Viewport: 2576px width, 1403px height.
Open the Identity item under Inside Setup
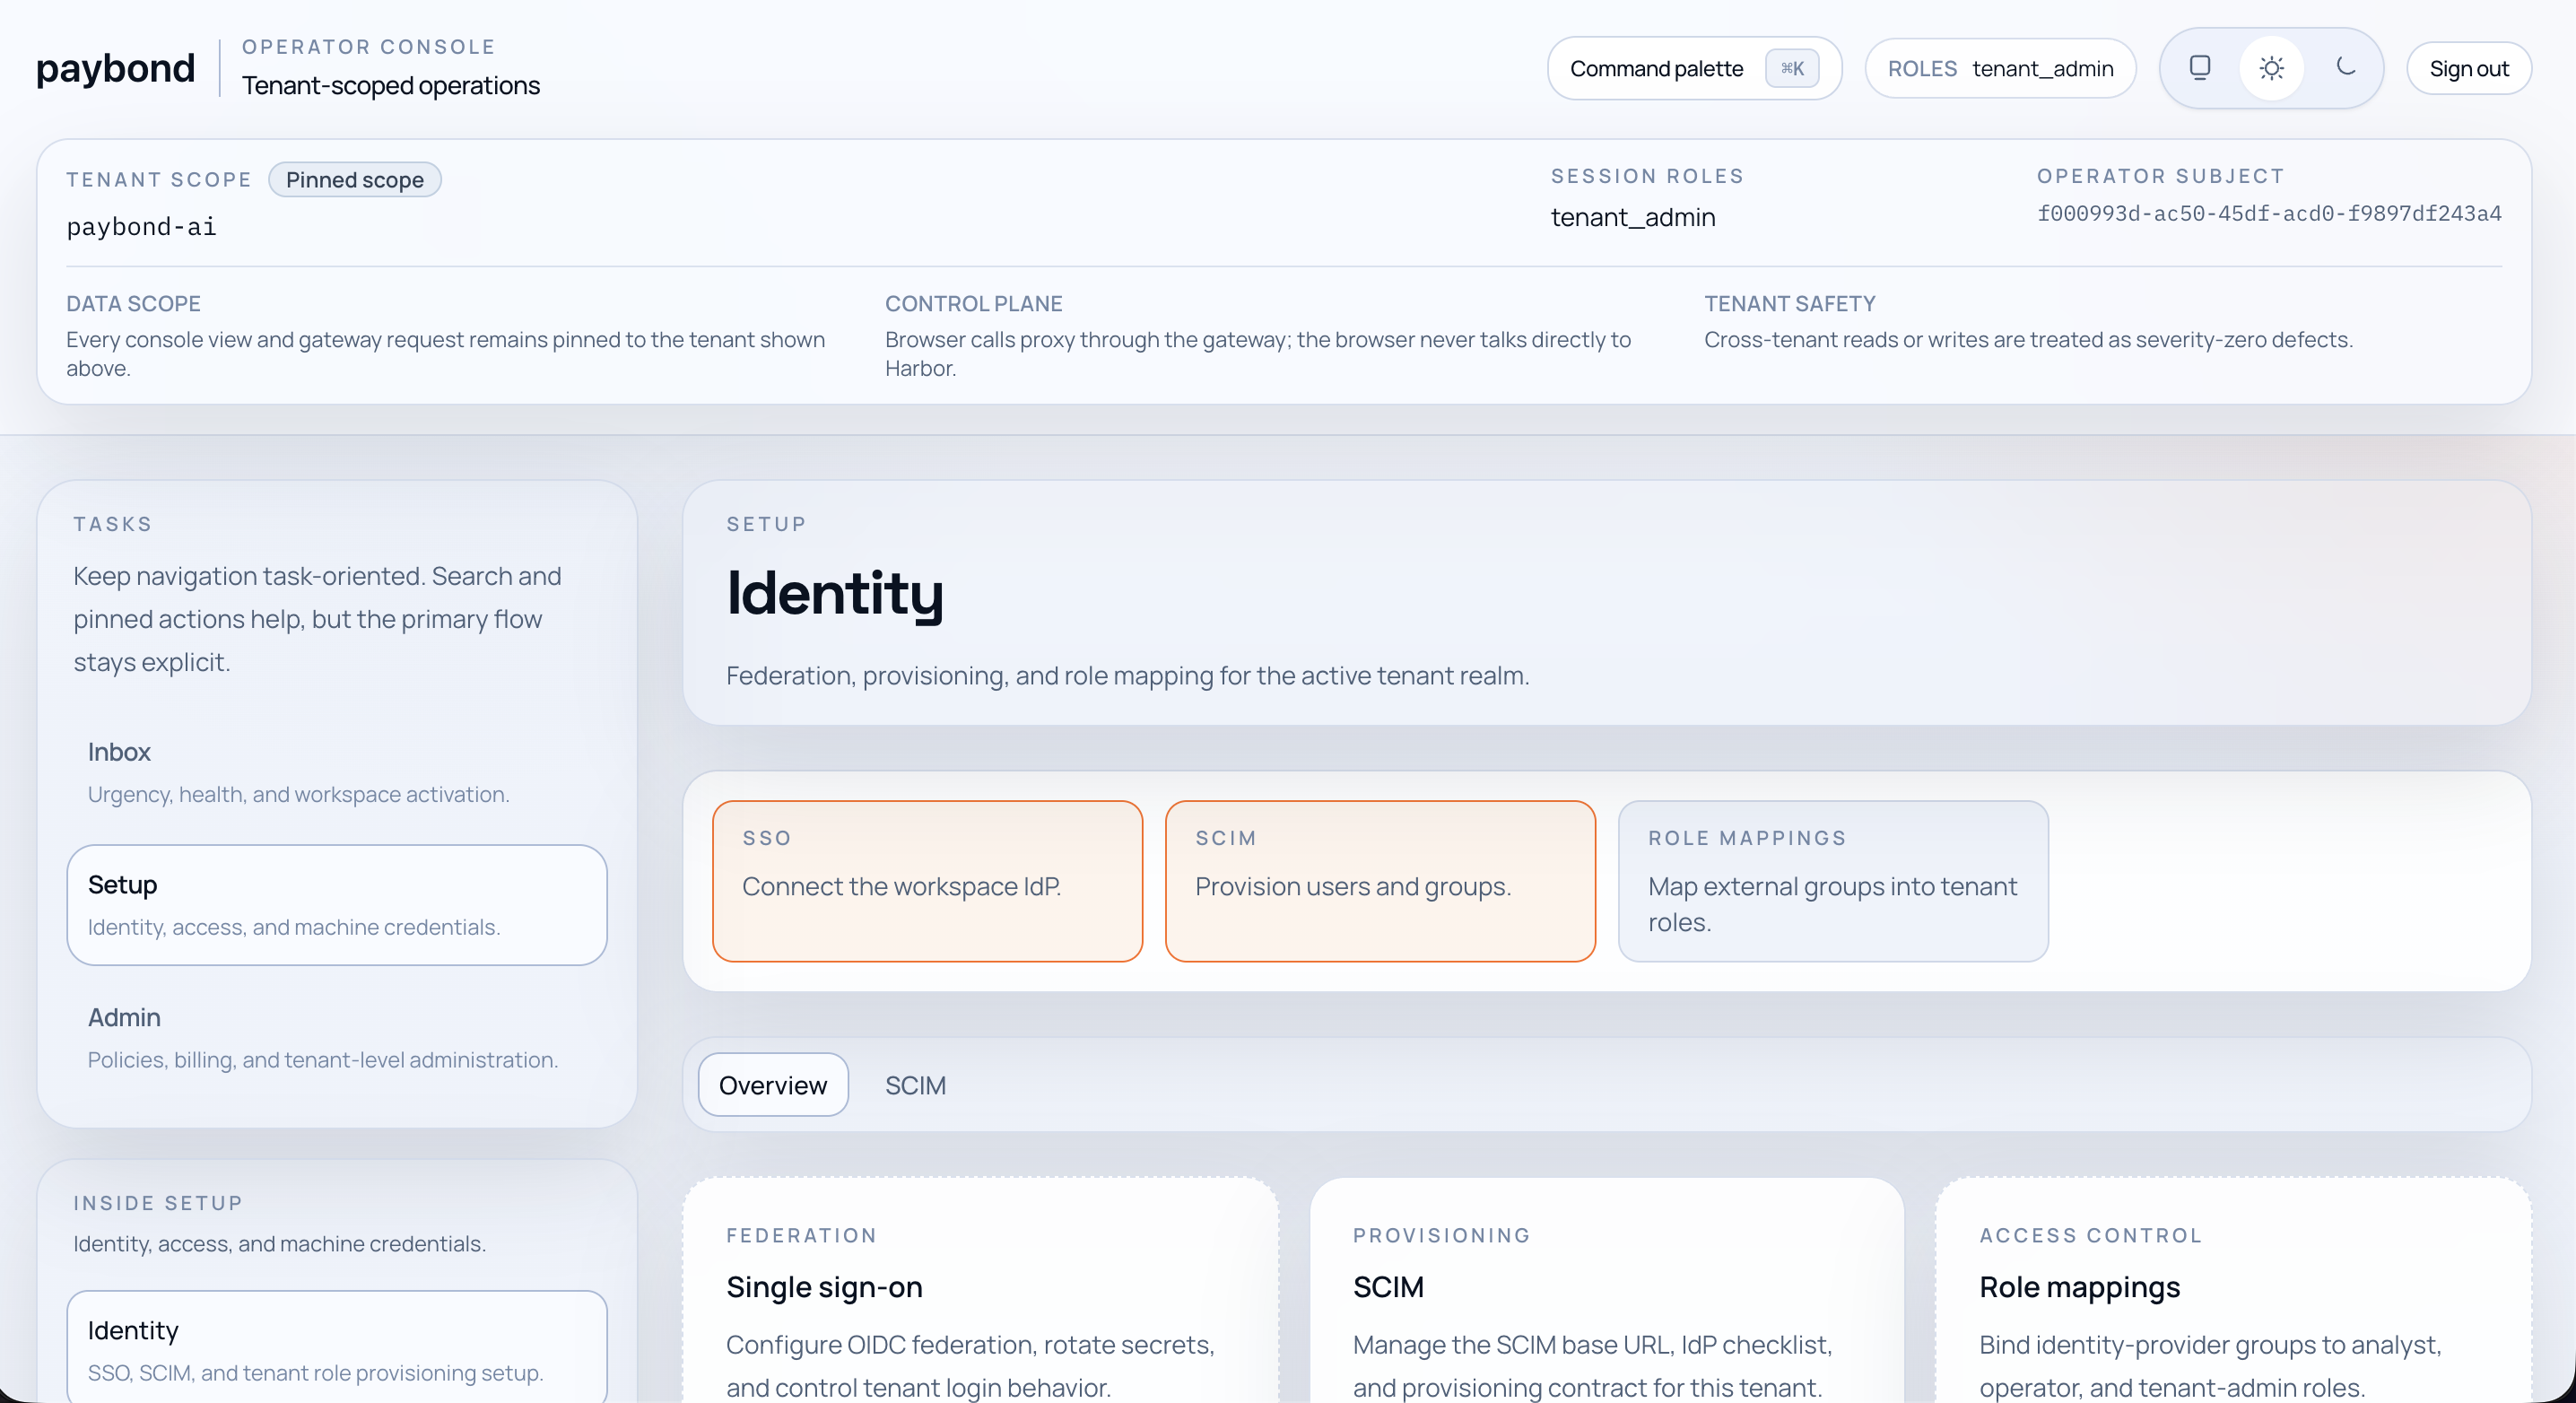(336, 1348)
